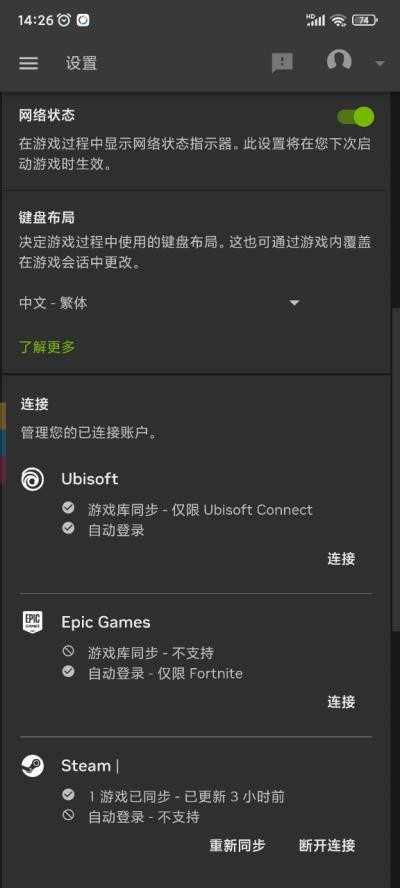Open the 了解更多 link
400x888 pixels.
tap(47, 347)
